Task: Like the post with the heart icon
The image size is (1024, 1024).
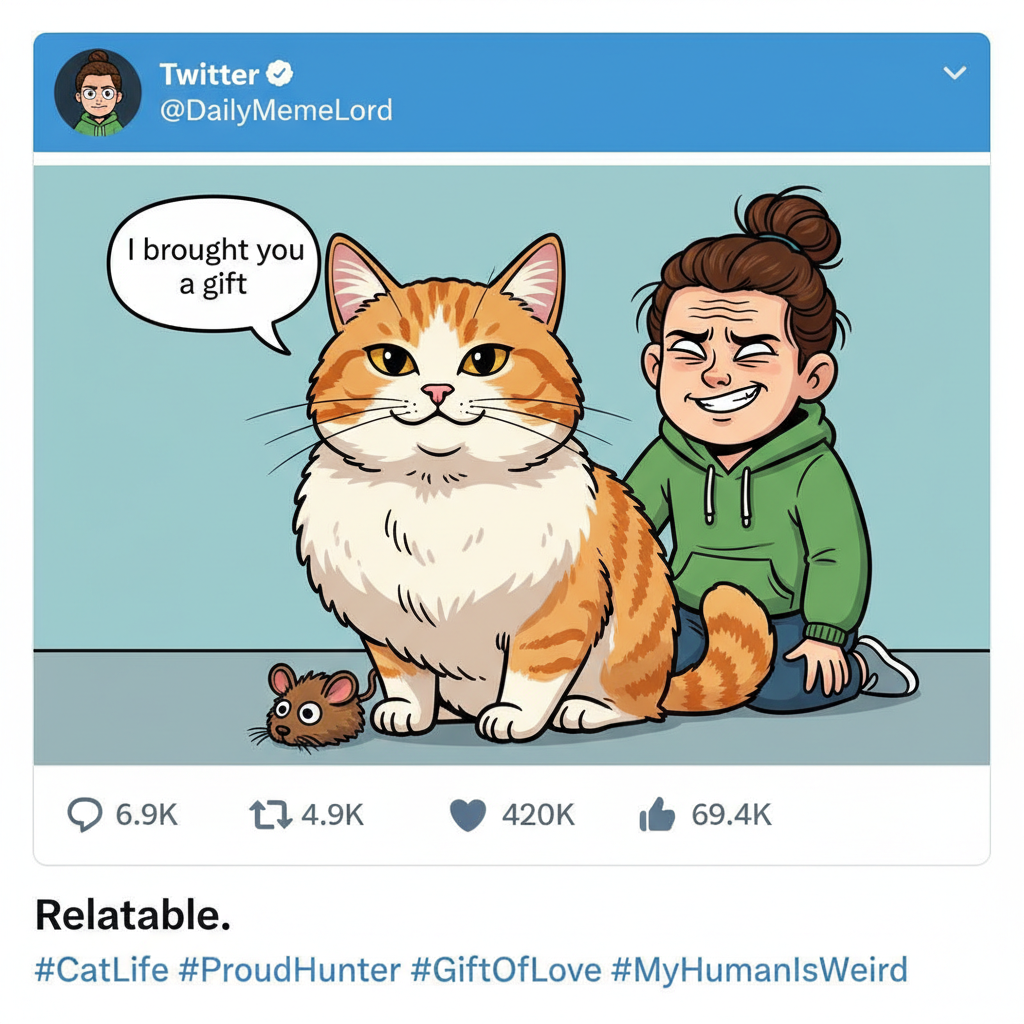Action: (x=468, y=815)
